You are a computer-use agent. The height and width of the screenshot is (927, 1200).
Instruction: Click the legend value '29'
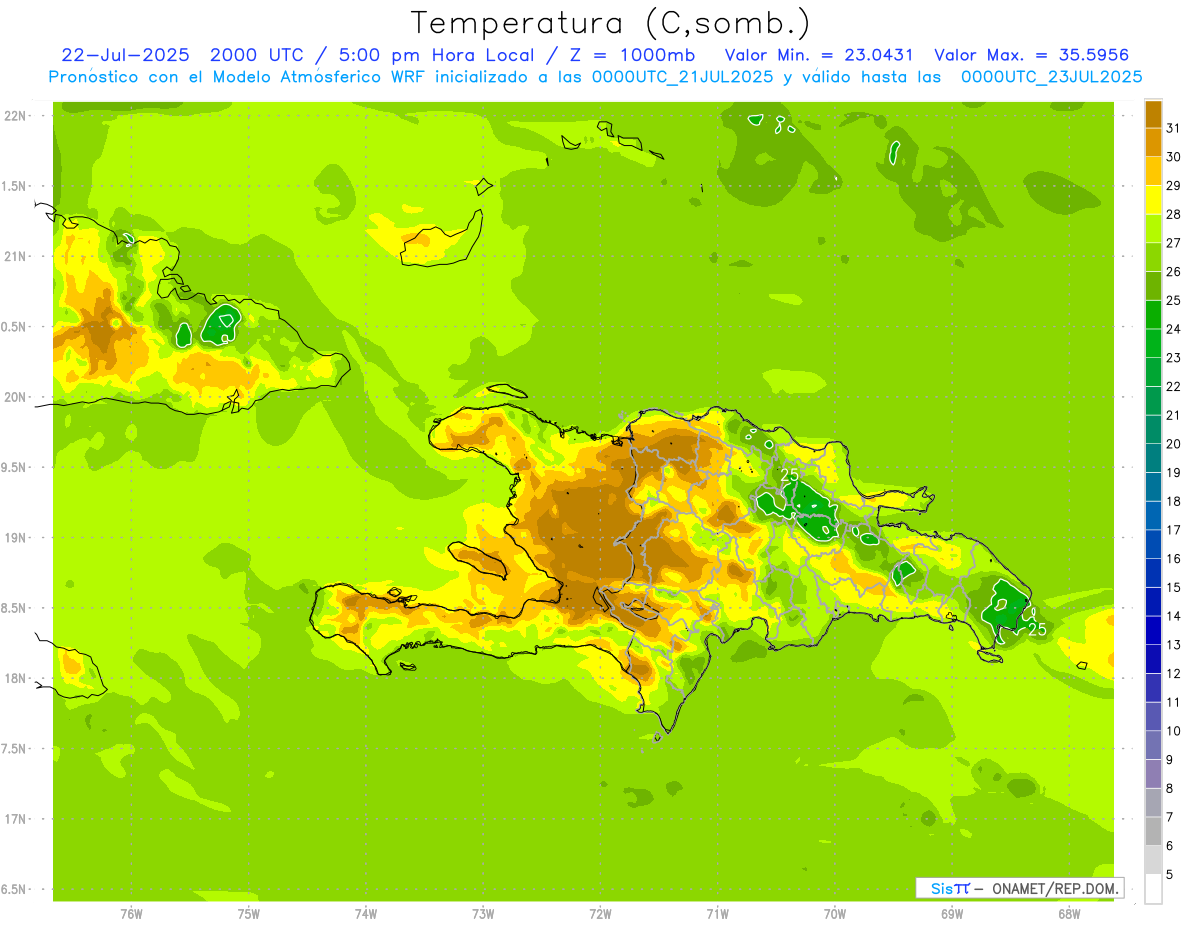(1174, 185)
